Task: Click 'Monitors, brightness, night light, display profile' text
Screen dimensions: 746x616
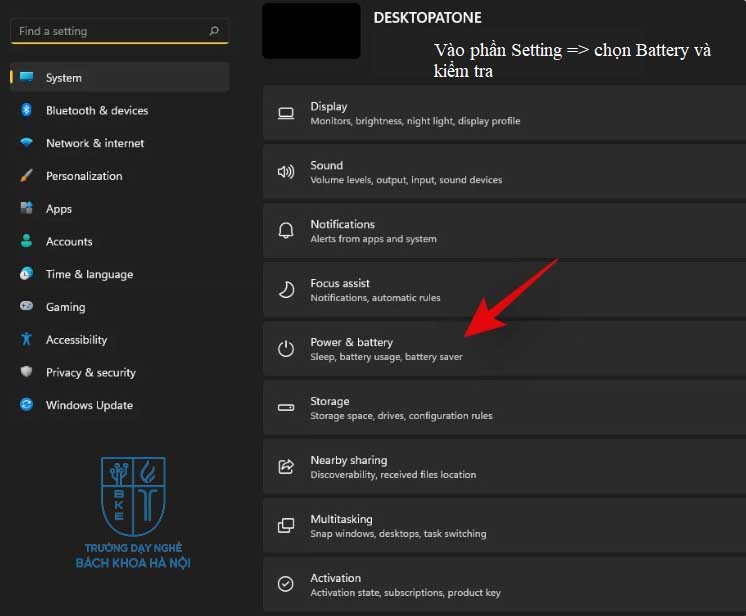Action: pos(415,121)
